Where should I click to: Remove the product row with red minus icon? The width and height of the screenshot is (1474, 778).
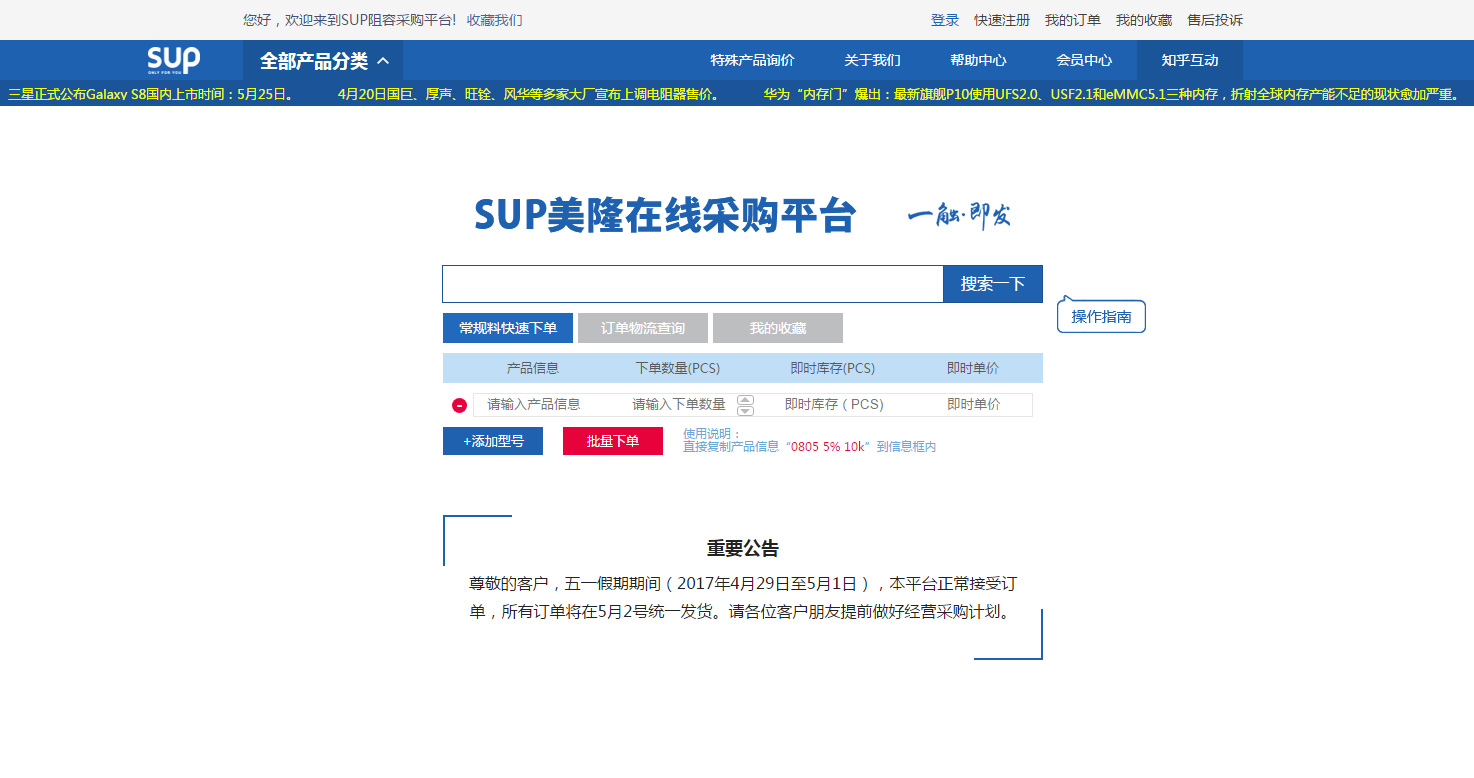[x=459, y=405]
